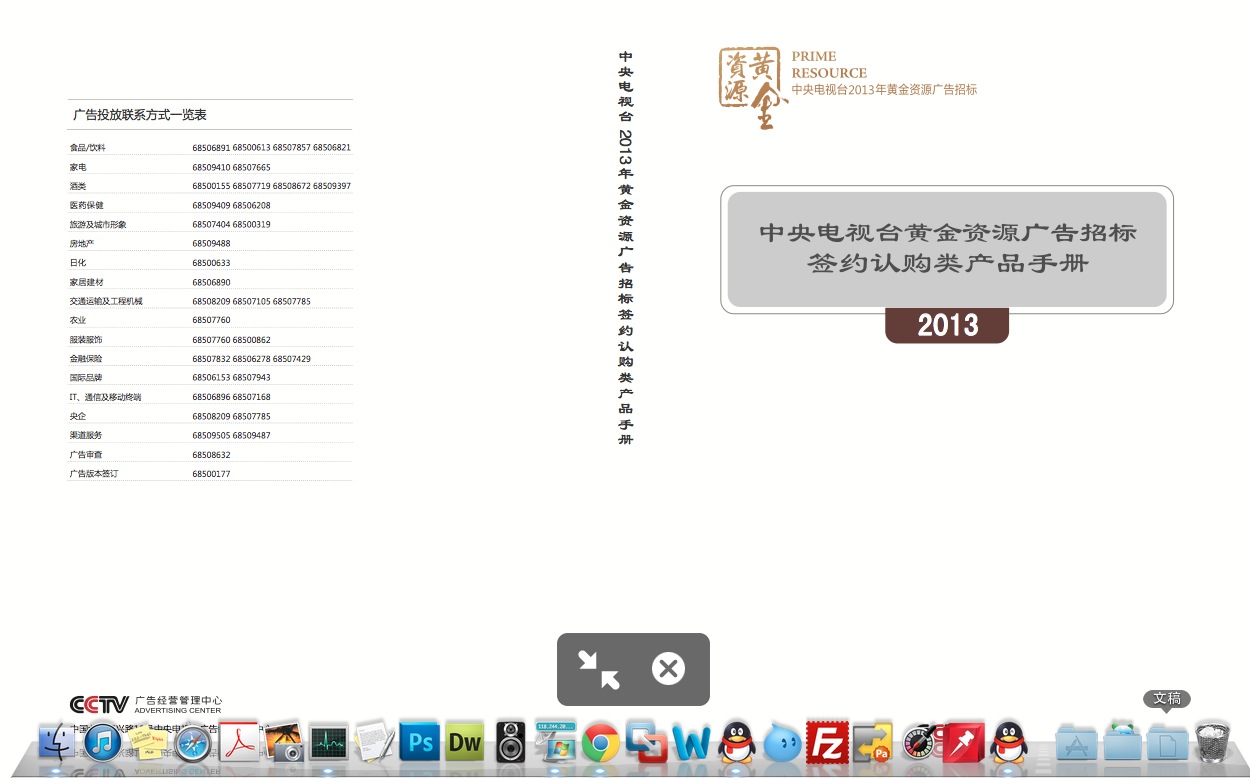Click 中央电视台2013年黄金资源广告招标 caption
Screen dimensions: 1250x778
(x=884, y=89)
